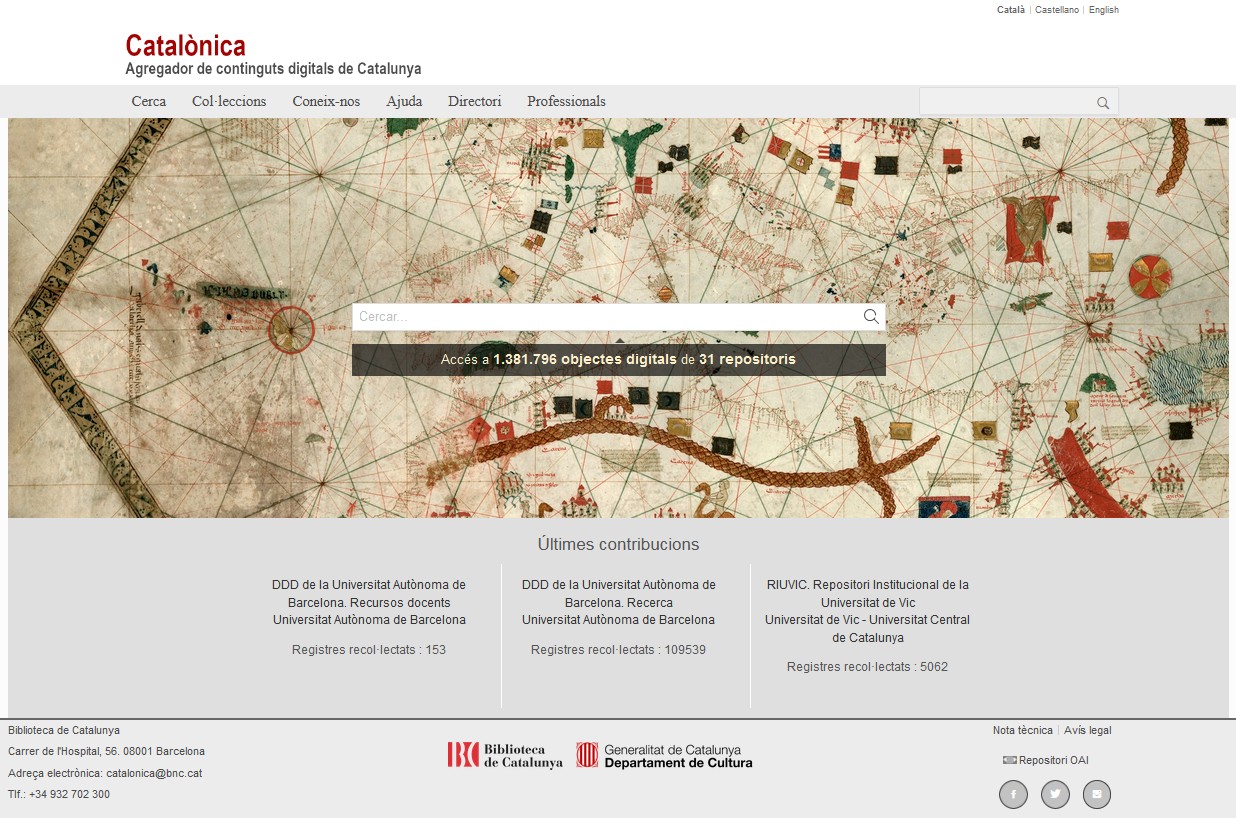
Task: Click the email envelope icon in the footer
Action: click(1097, 795)
